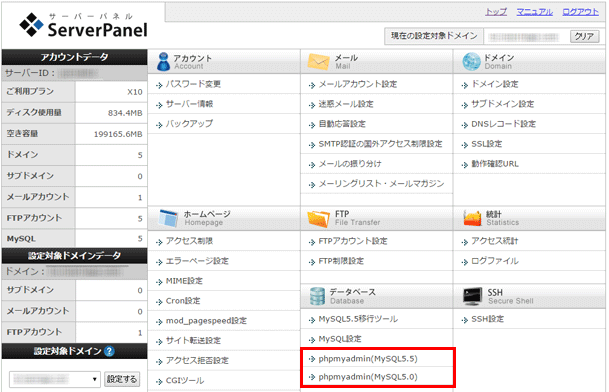The width and height of the screenshot is (609, 392).
Task: Open アクセス拒否設定
Action: [x=197, y=360]
